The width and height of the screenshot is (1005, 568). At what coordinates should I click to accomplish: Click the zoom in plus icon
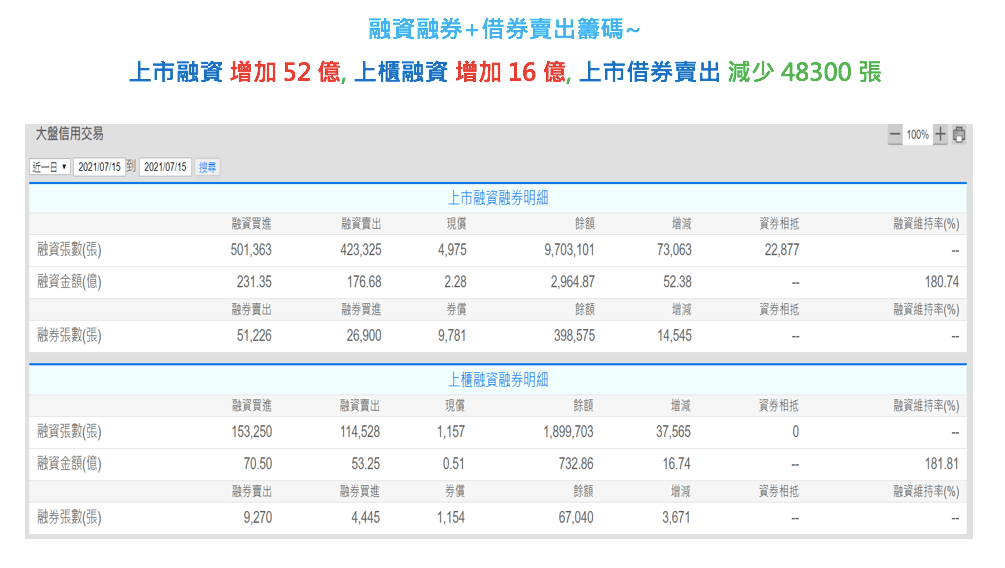point(940,135)
